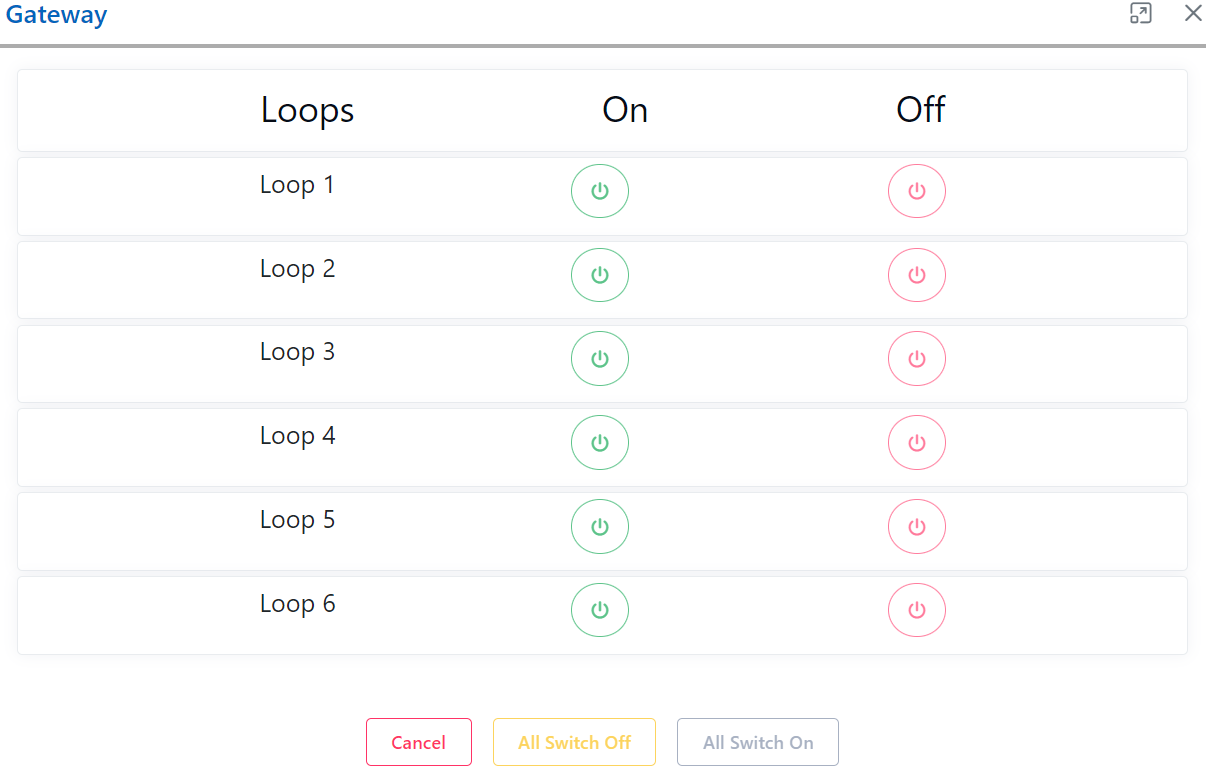Select the Off column header

click(919, 110)
